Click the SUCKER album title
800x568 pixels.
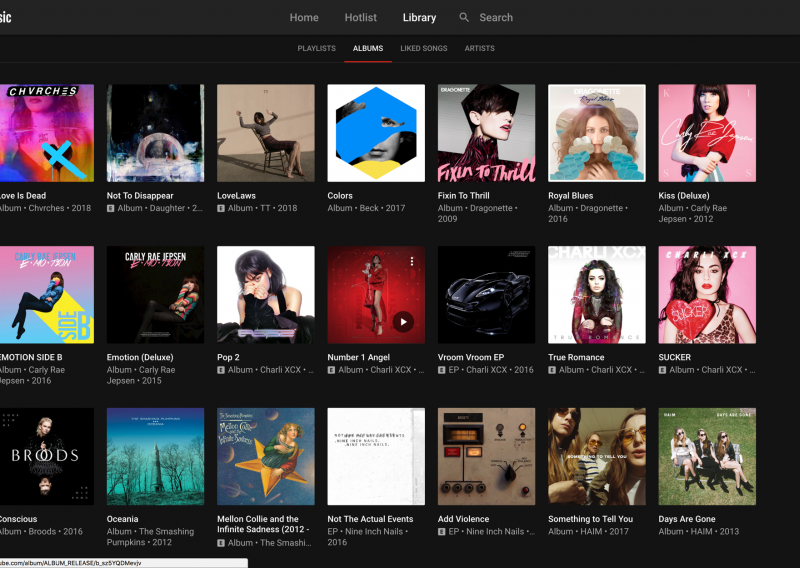pos(674,357)
